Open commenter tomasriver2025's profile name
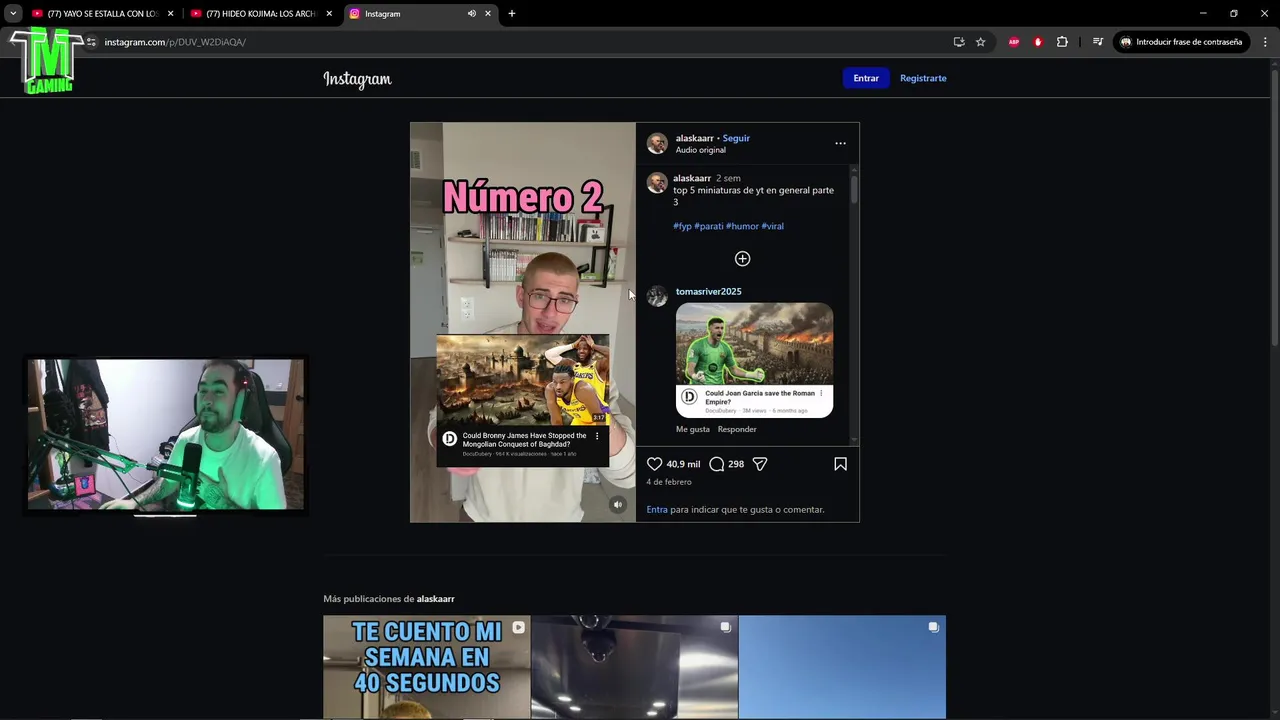 708,291
